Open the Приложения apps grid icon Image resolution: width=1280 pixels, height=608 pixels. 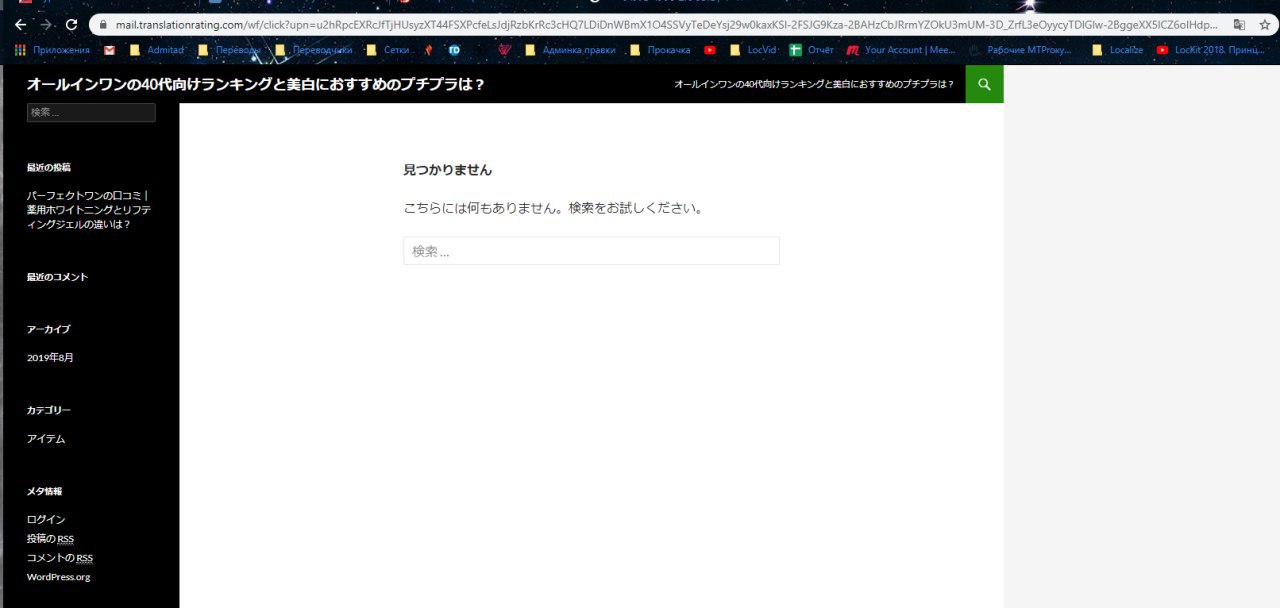tap(20, 49)
